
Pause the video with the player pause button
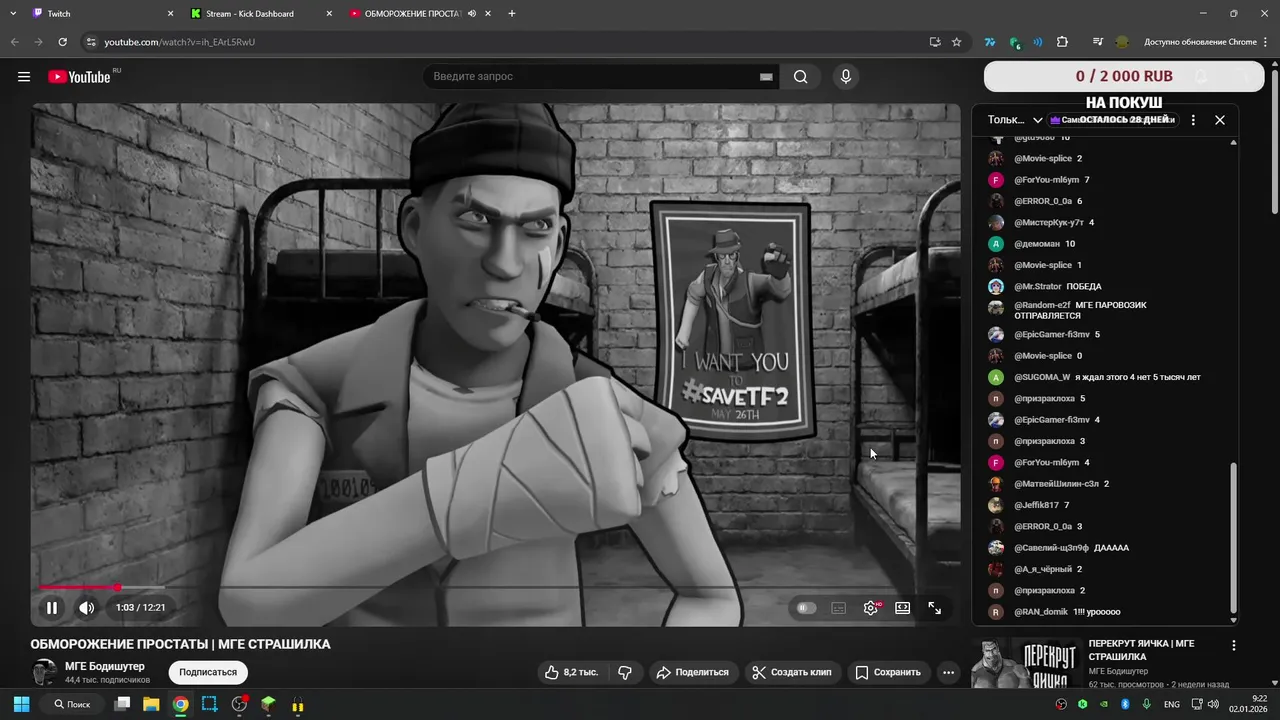coord(52,607)
